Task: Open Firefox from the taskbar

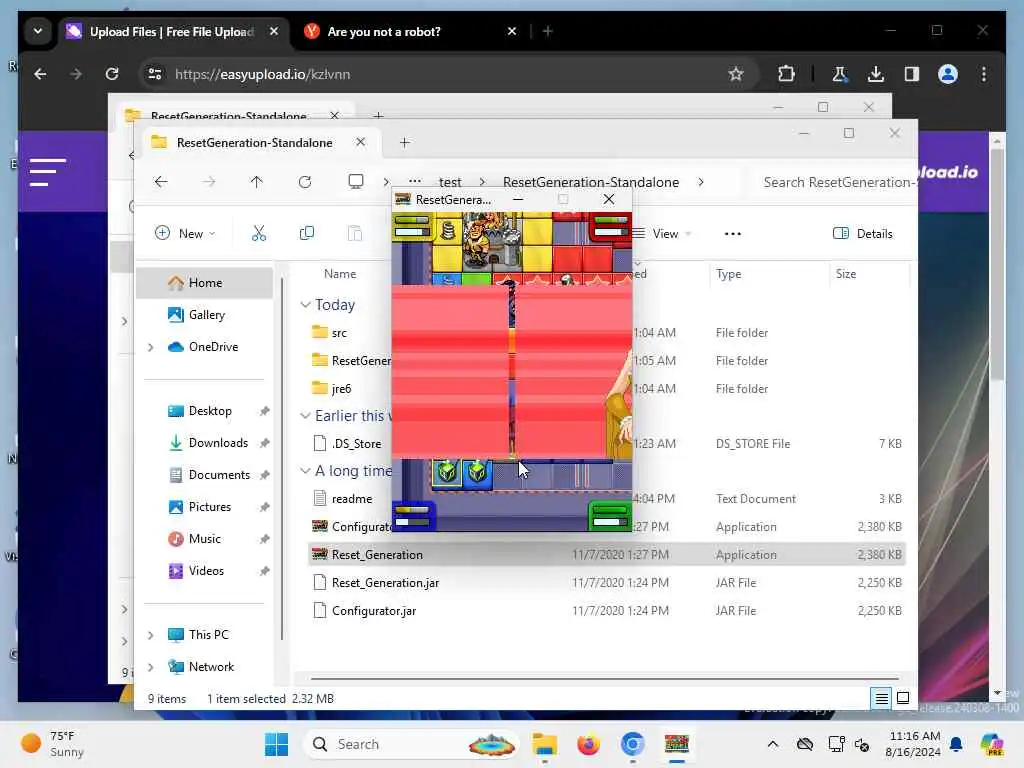Action: click(x=588, y=744)
